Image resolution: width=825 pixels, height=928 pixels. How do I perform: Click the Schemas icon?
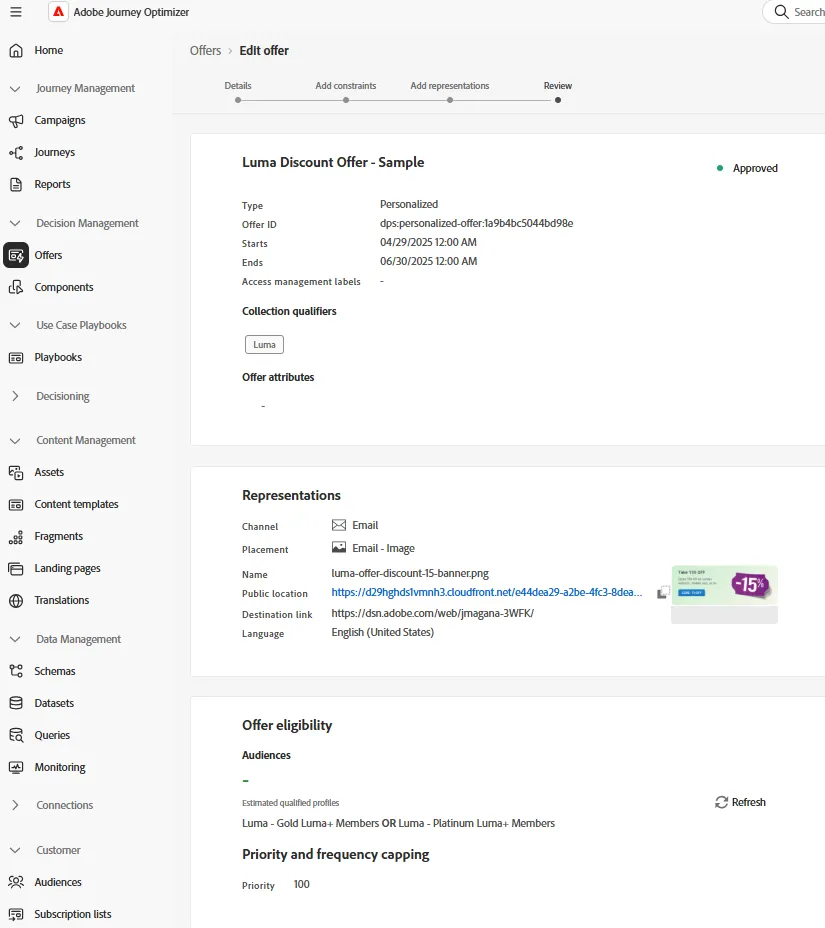pyautogui.click(x=16, y=671)
